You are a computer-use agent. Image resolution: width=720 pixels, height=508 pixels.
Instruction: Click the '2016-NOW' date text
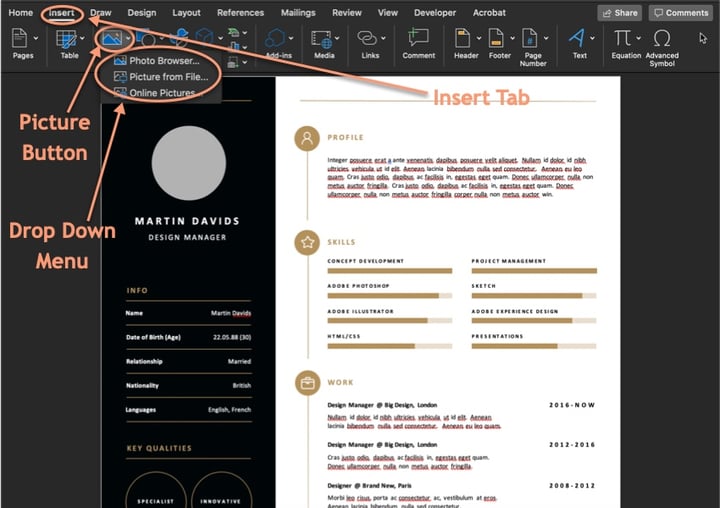pos(572,405)
